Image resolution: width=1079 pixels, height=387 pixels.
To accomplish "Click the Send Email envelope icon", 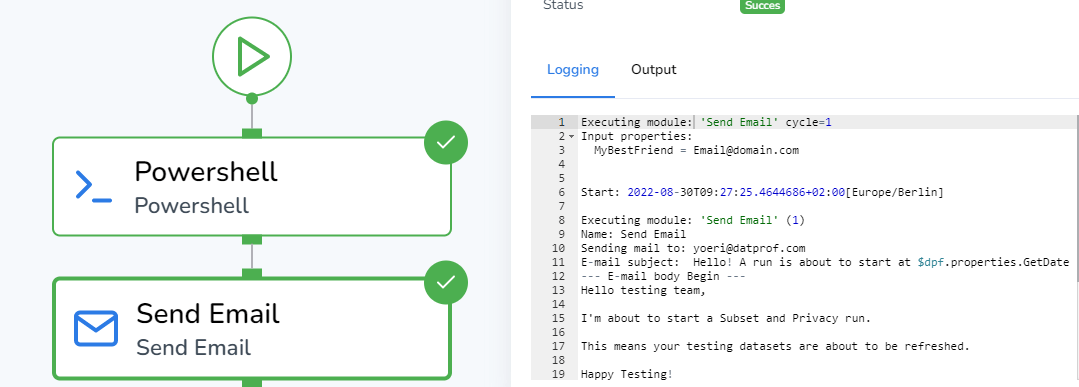I will coord(96,328).
